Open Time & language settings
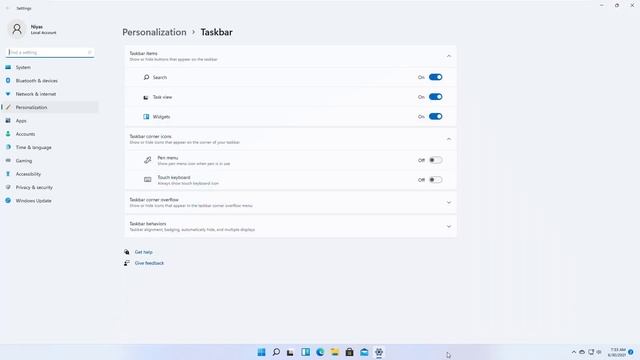The image size is (640, 360). tap(50, 147)
